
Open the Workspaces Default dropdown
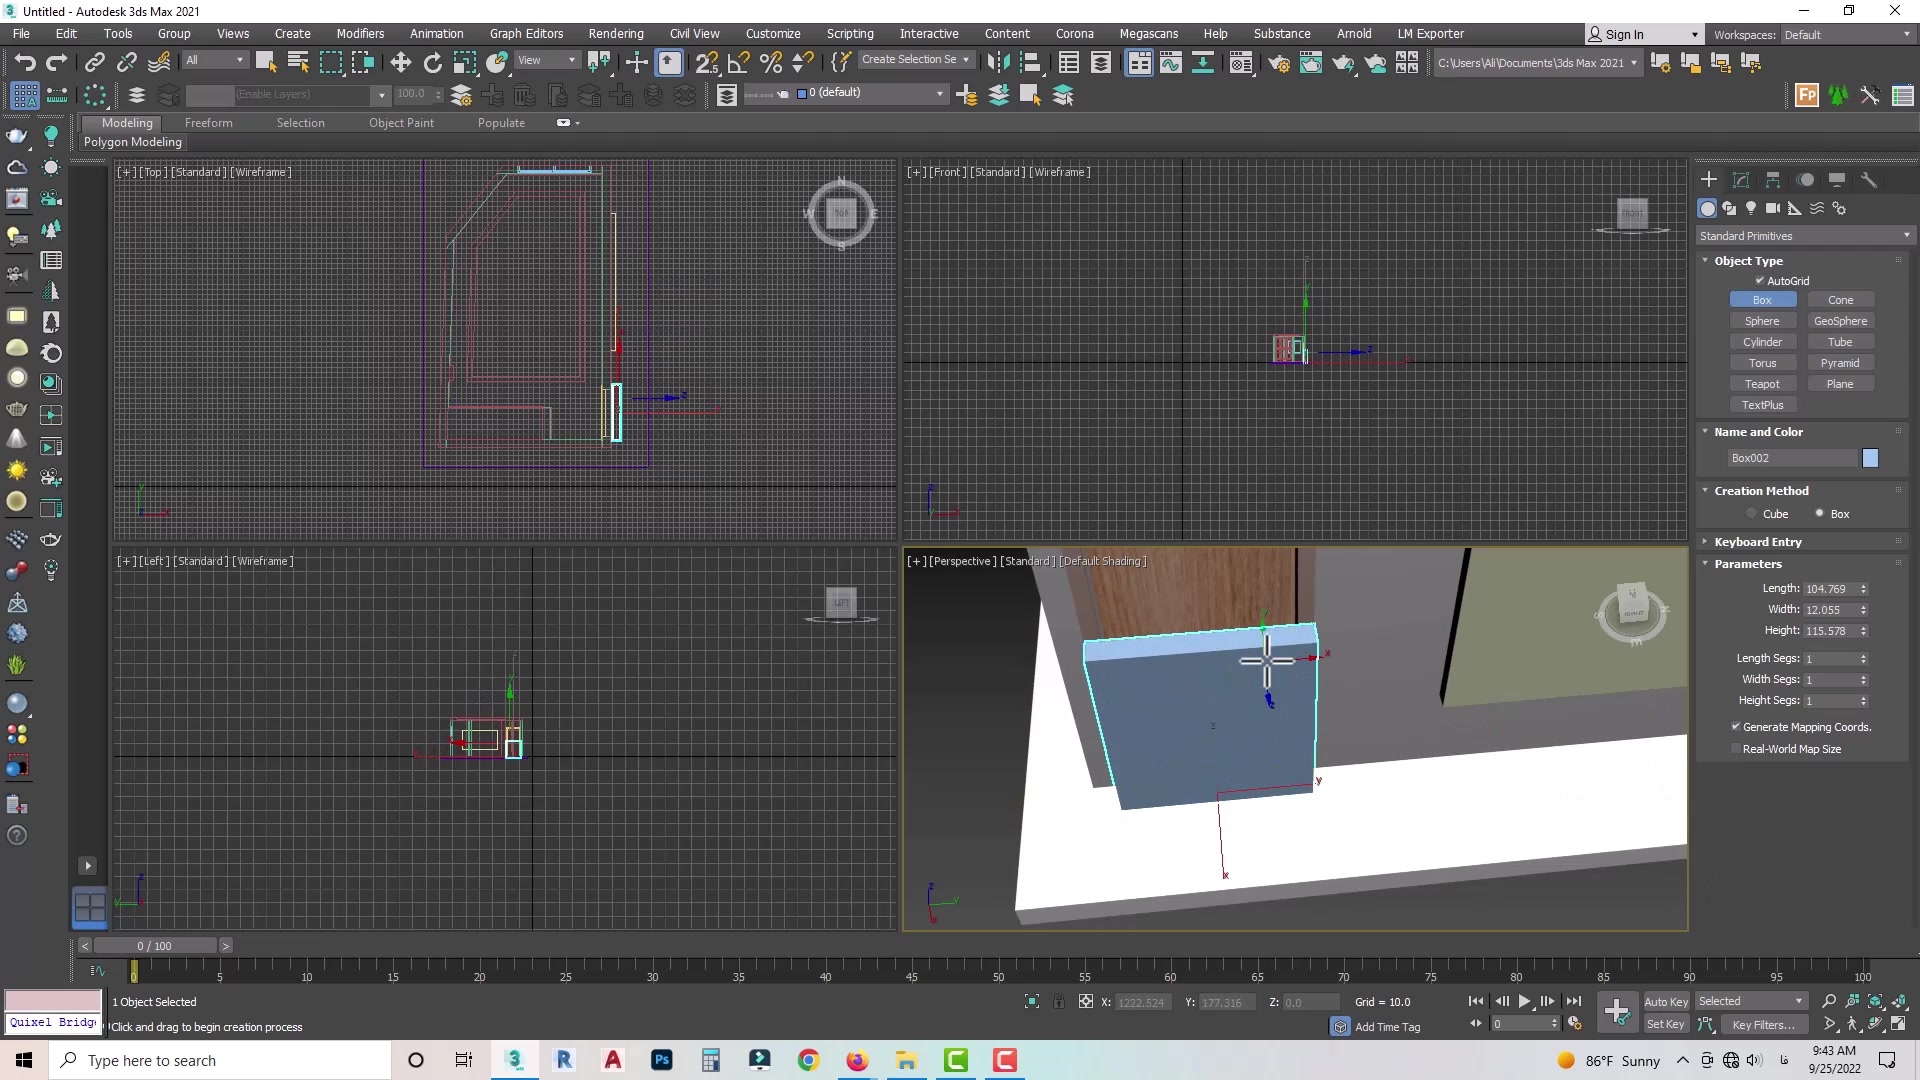pyautogui.click(x=1846, y=34)
